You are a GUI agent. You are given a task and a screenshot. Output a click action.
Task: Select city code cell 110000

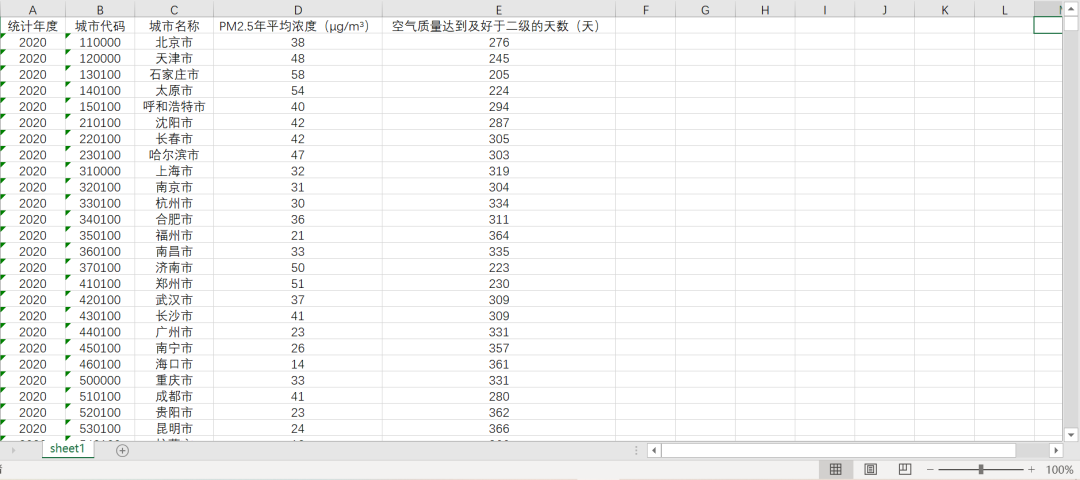101,42
